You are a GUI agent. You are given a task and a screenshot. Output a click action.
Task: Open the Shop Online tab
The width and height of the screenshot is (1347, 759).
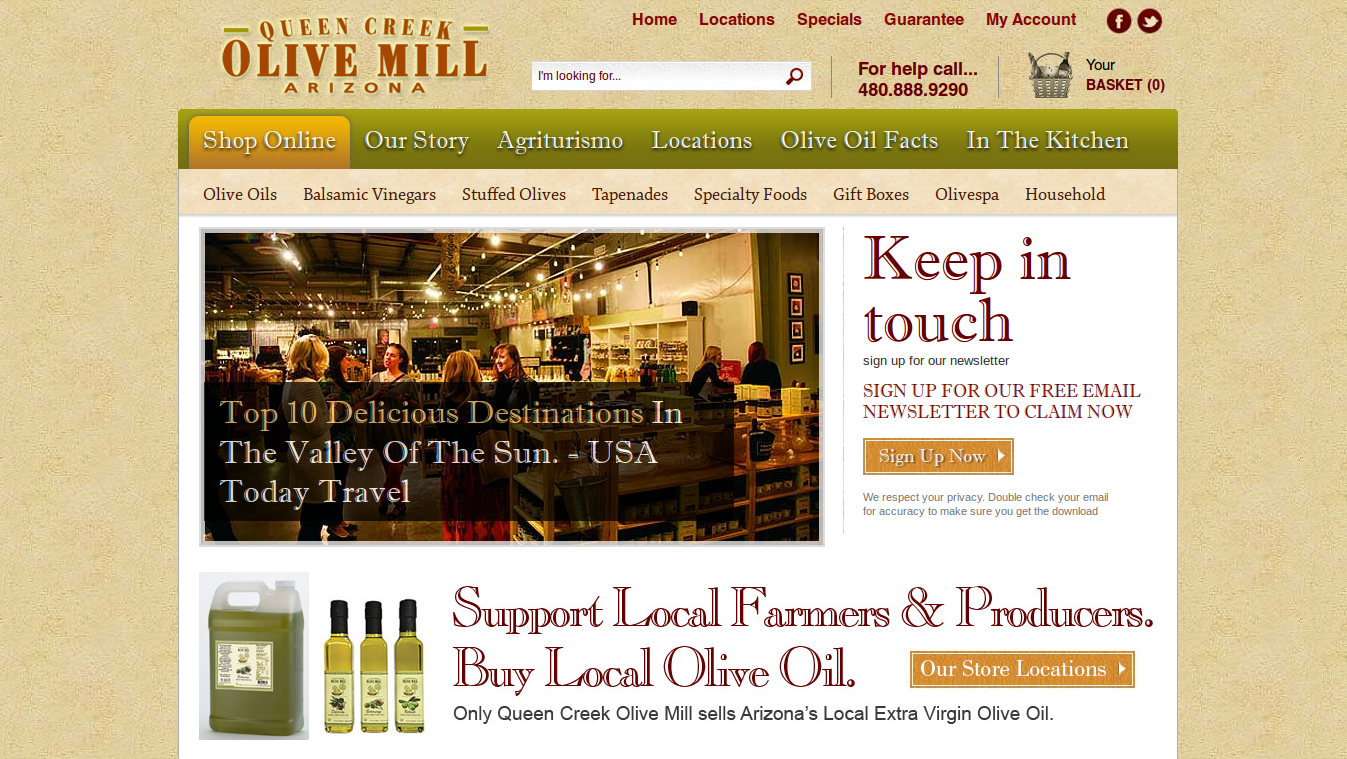(269, 141)
